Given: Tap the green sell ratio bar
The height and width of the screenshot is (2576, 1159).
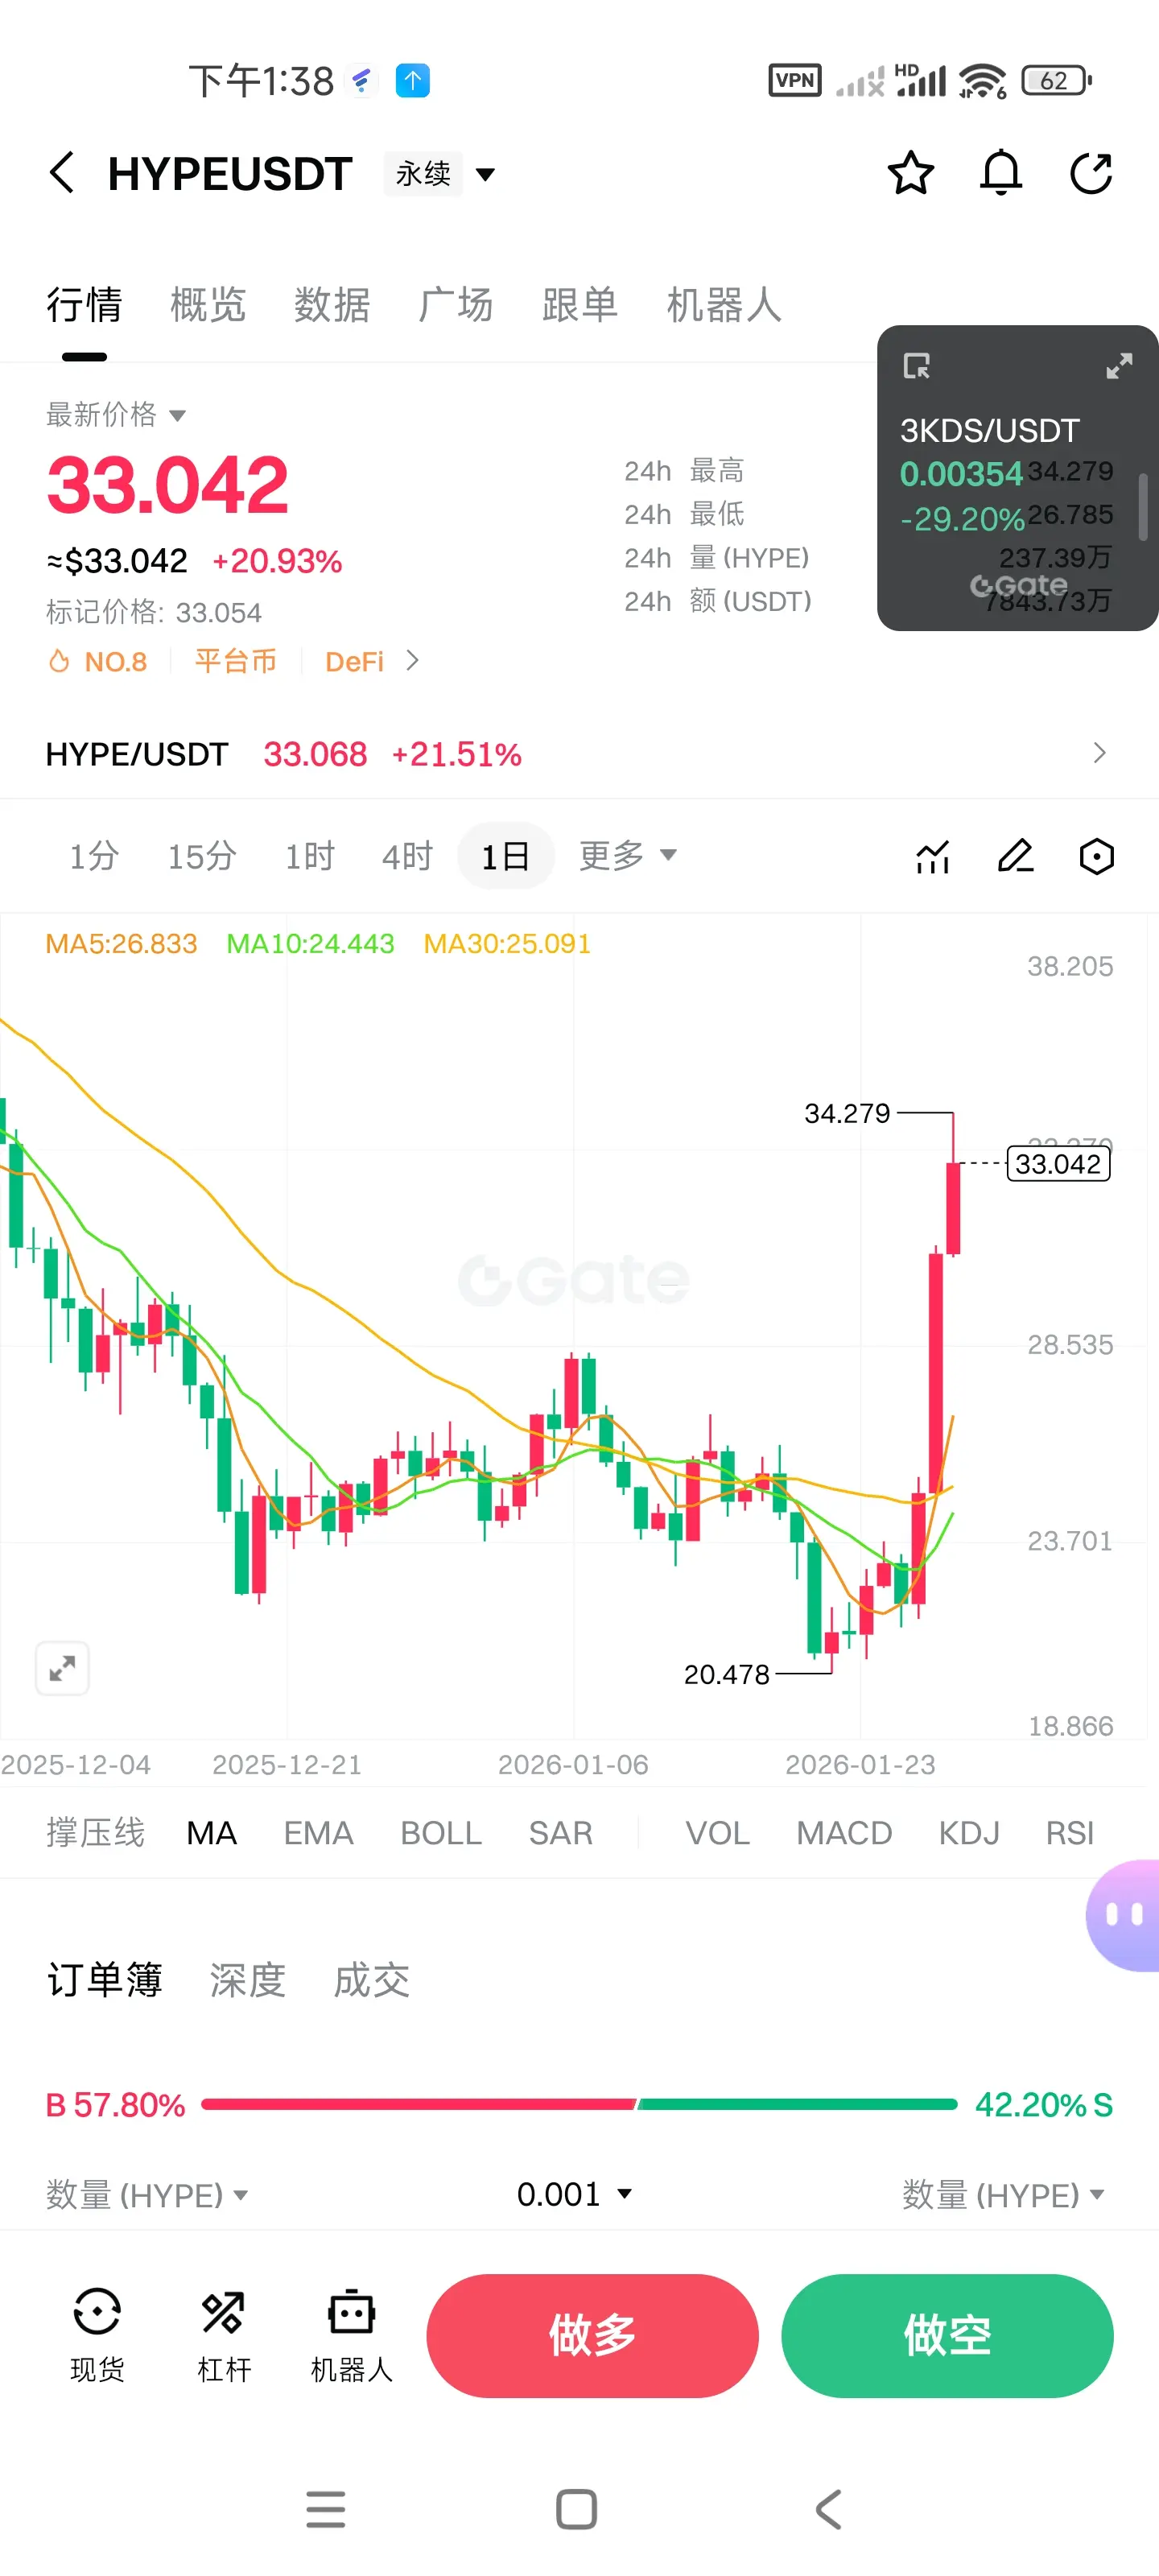Looking at the screenshot, I should pyautogui.click(x=797, y=2104).
